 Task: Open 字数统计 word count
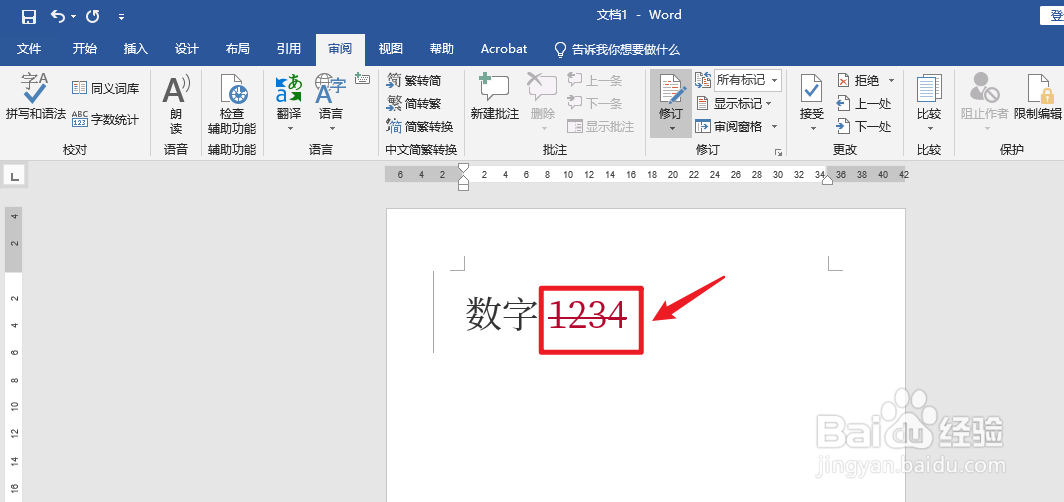(x=106, y=119)
